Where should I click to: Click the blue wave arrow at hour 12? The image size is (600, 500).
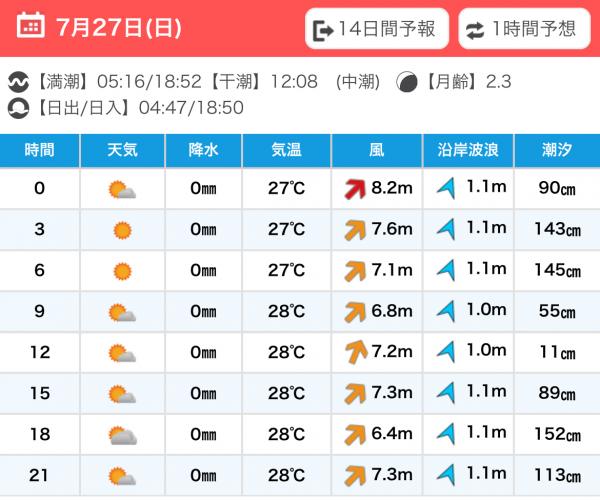pyautogui.click(x=446, y=352)
